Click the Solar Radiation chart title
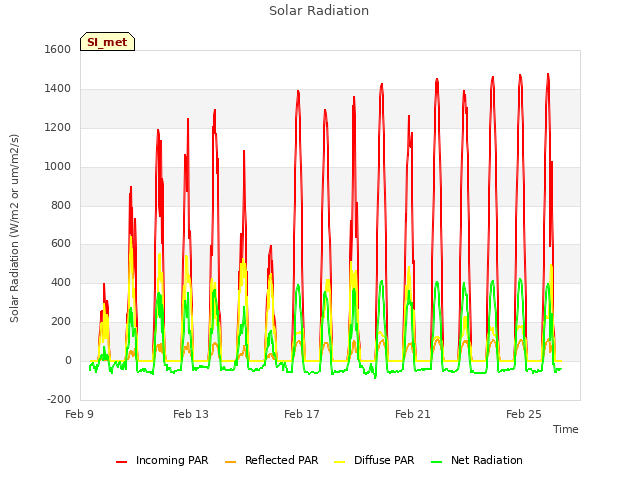Viewport: 640px width, 480px height. [319, 11]
